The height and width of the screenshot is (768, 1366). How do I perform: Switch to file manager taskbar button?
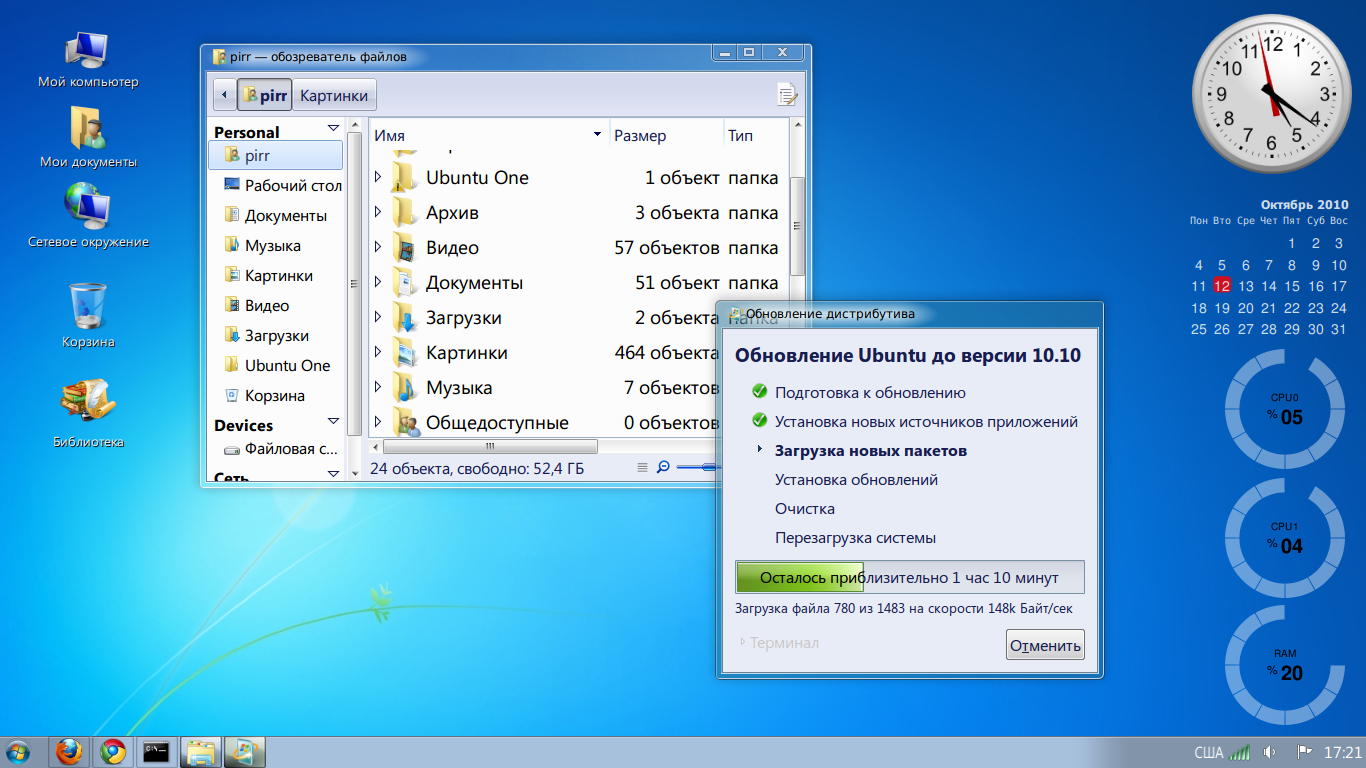point(201,752)
